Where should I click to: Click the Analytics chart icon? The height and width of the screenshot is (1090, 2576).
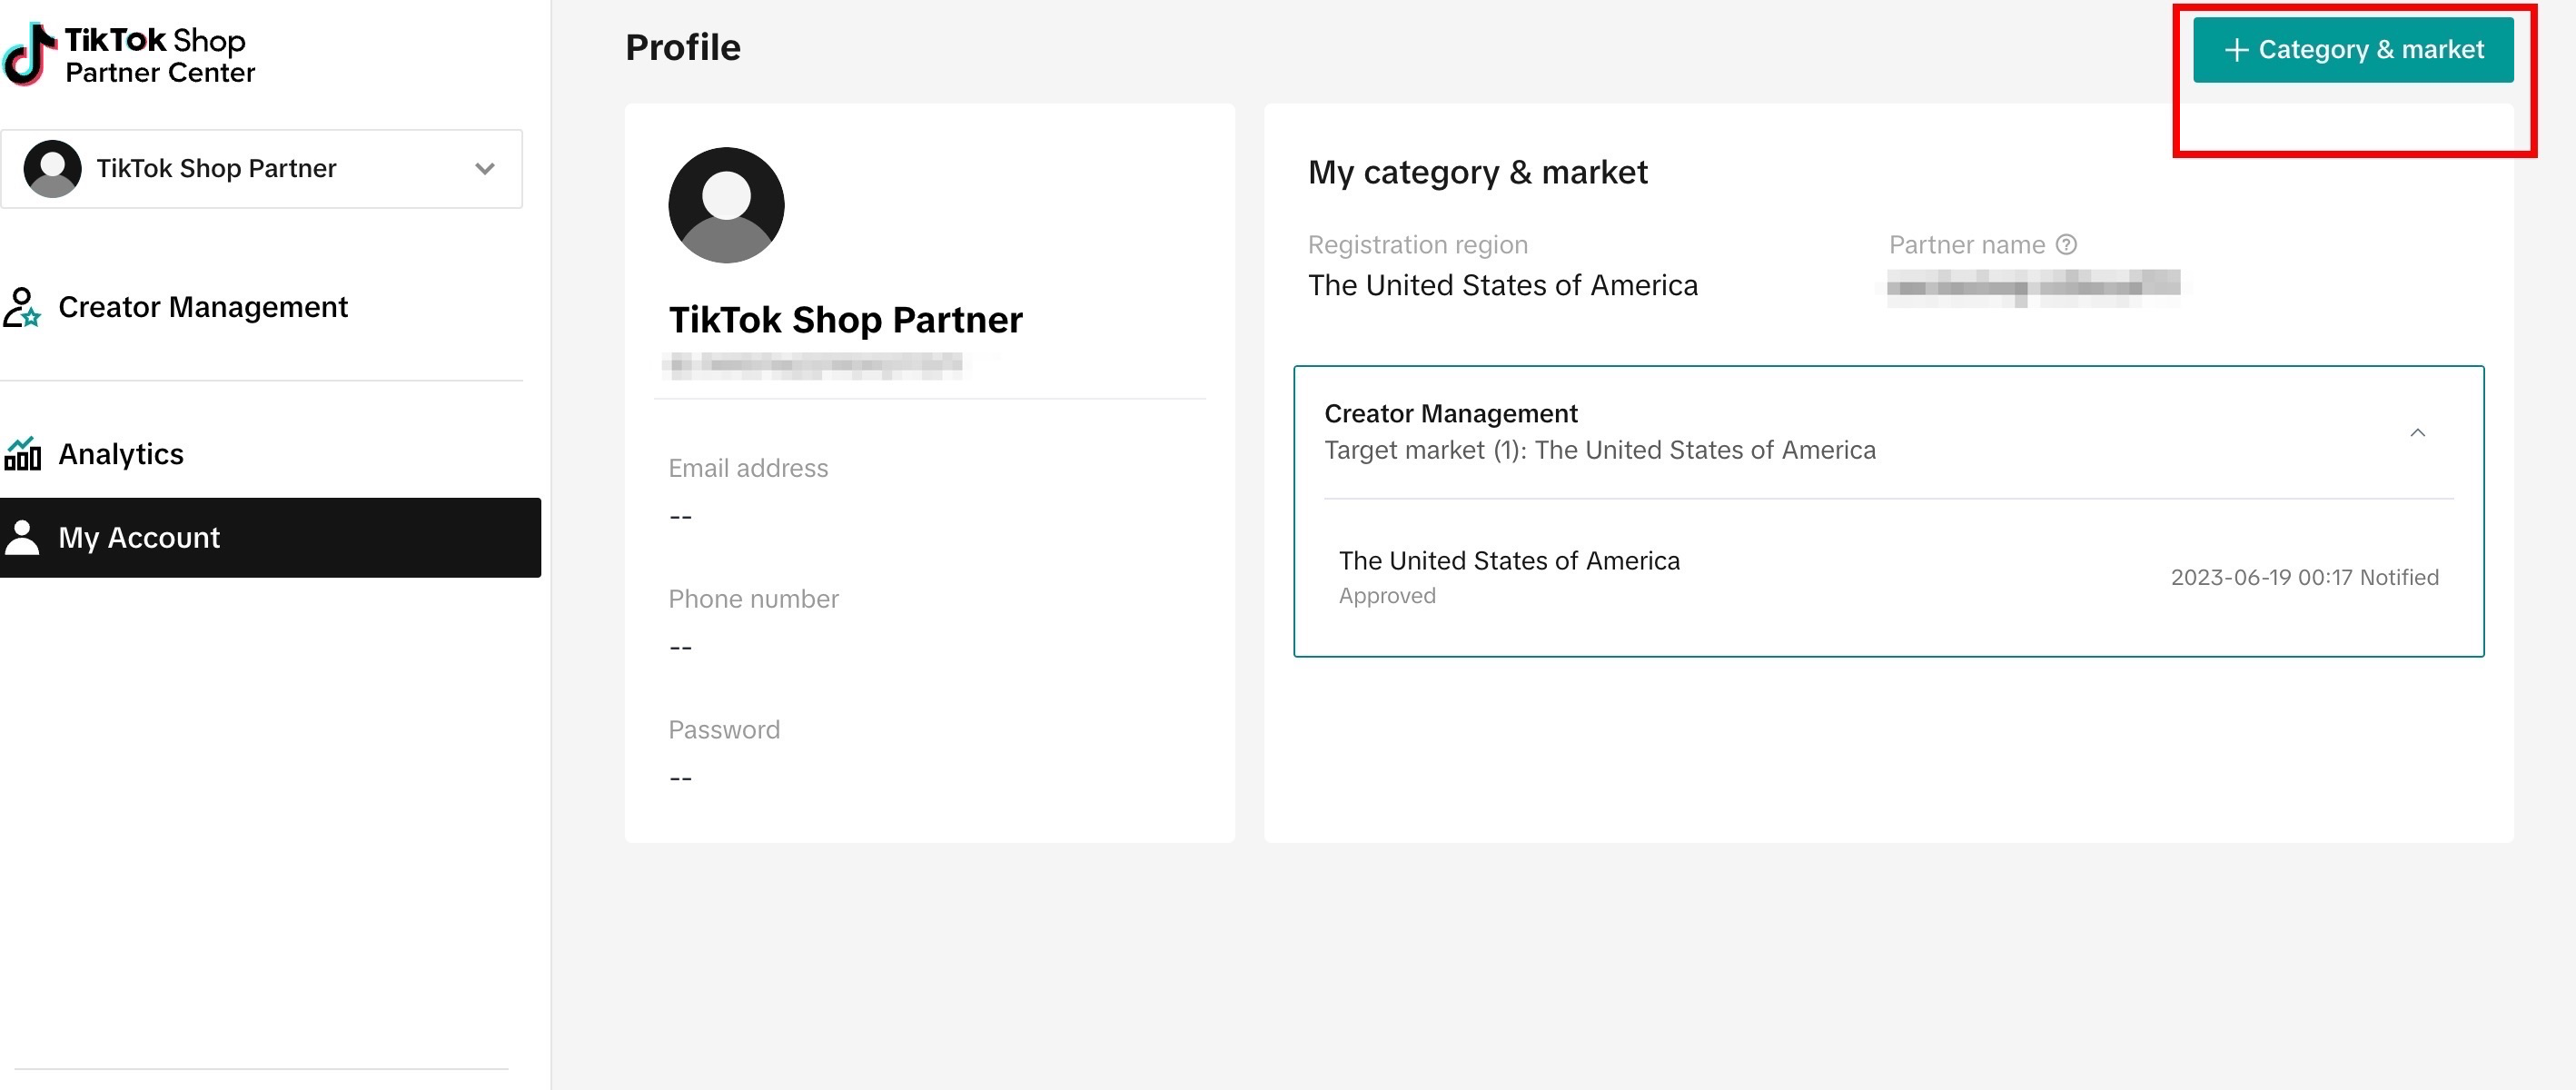(x=22, y=454)
